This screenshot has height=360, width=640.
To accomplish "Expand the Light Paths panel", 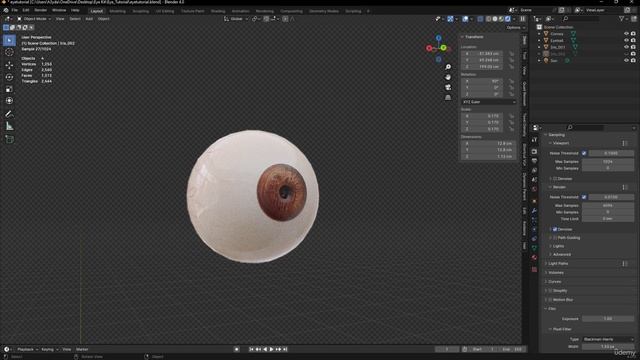I will click(x=558, y=264).
